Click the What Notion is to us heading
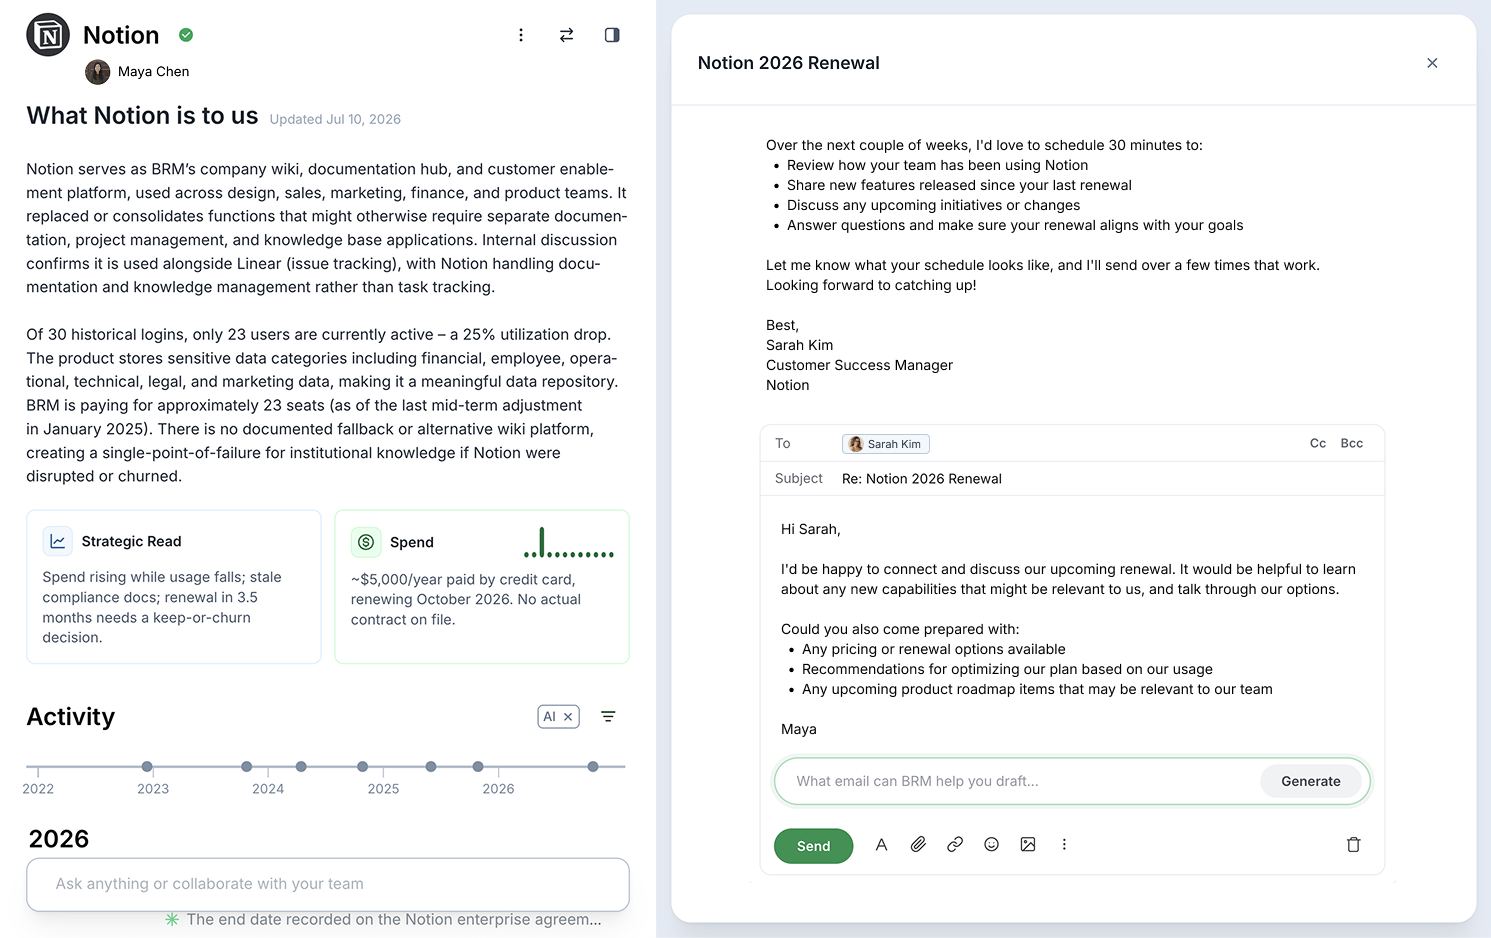The height and width of the screenshot is (938, 1491). point(142,116)
